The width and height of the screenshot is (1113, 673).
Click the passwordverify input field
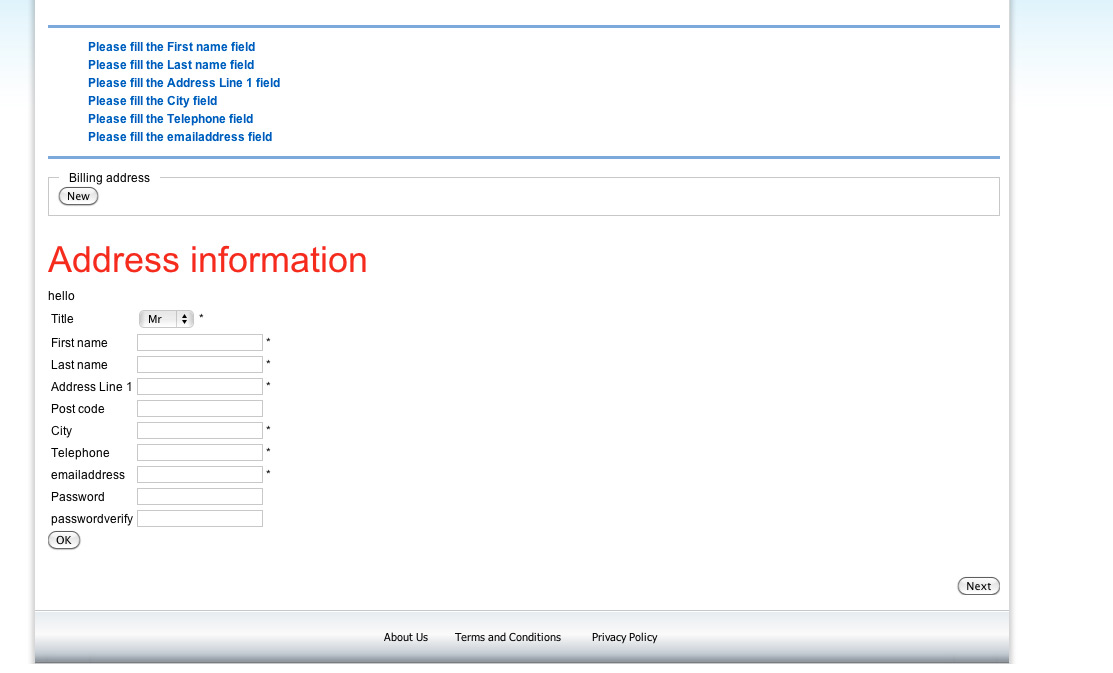click(199, 518)
